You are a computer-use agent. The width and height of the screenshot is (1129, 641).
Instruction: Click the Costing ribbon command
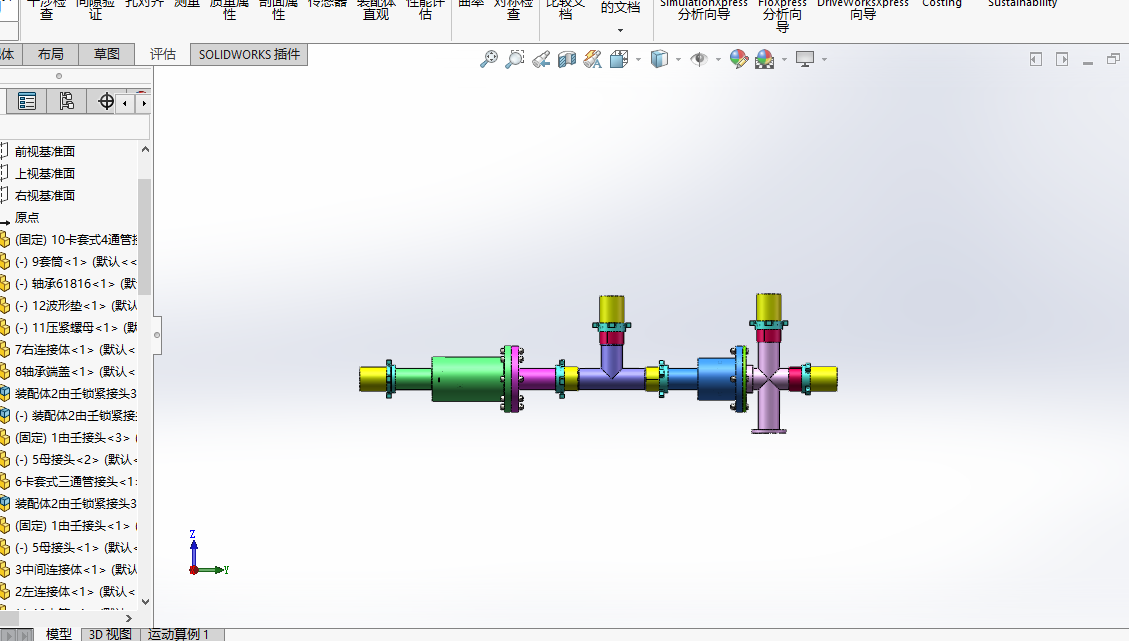[x=942, y=4]
